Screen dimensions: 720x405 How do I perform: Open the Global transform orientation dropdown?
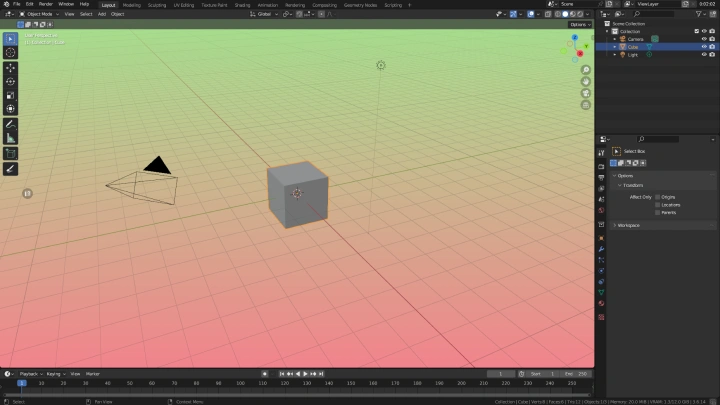click(x=264, y=14)
